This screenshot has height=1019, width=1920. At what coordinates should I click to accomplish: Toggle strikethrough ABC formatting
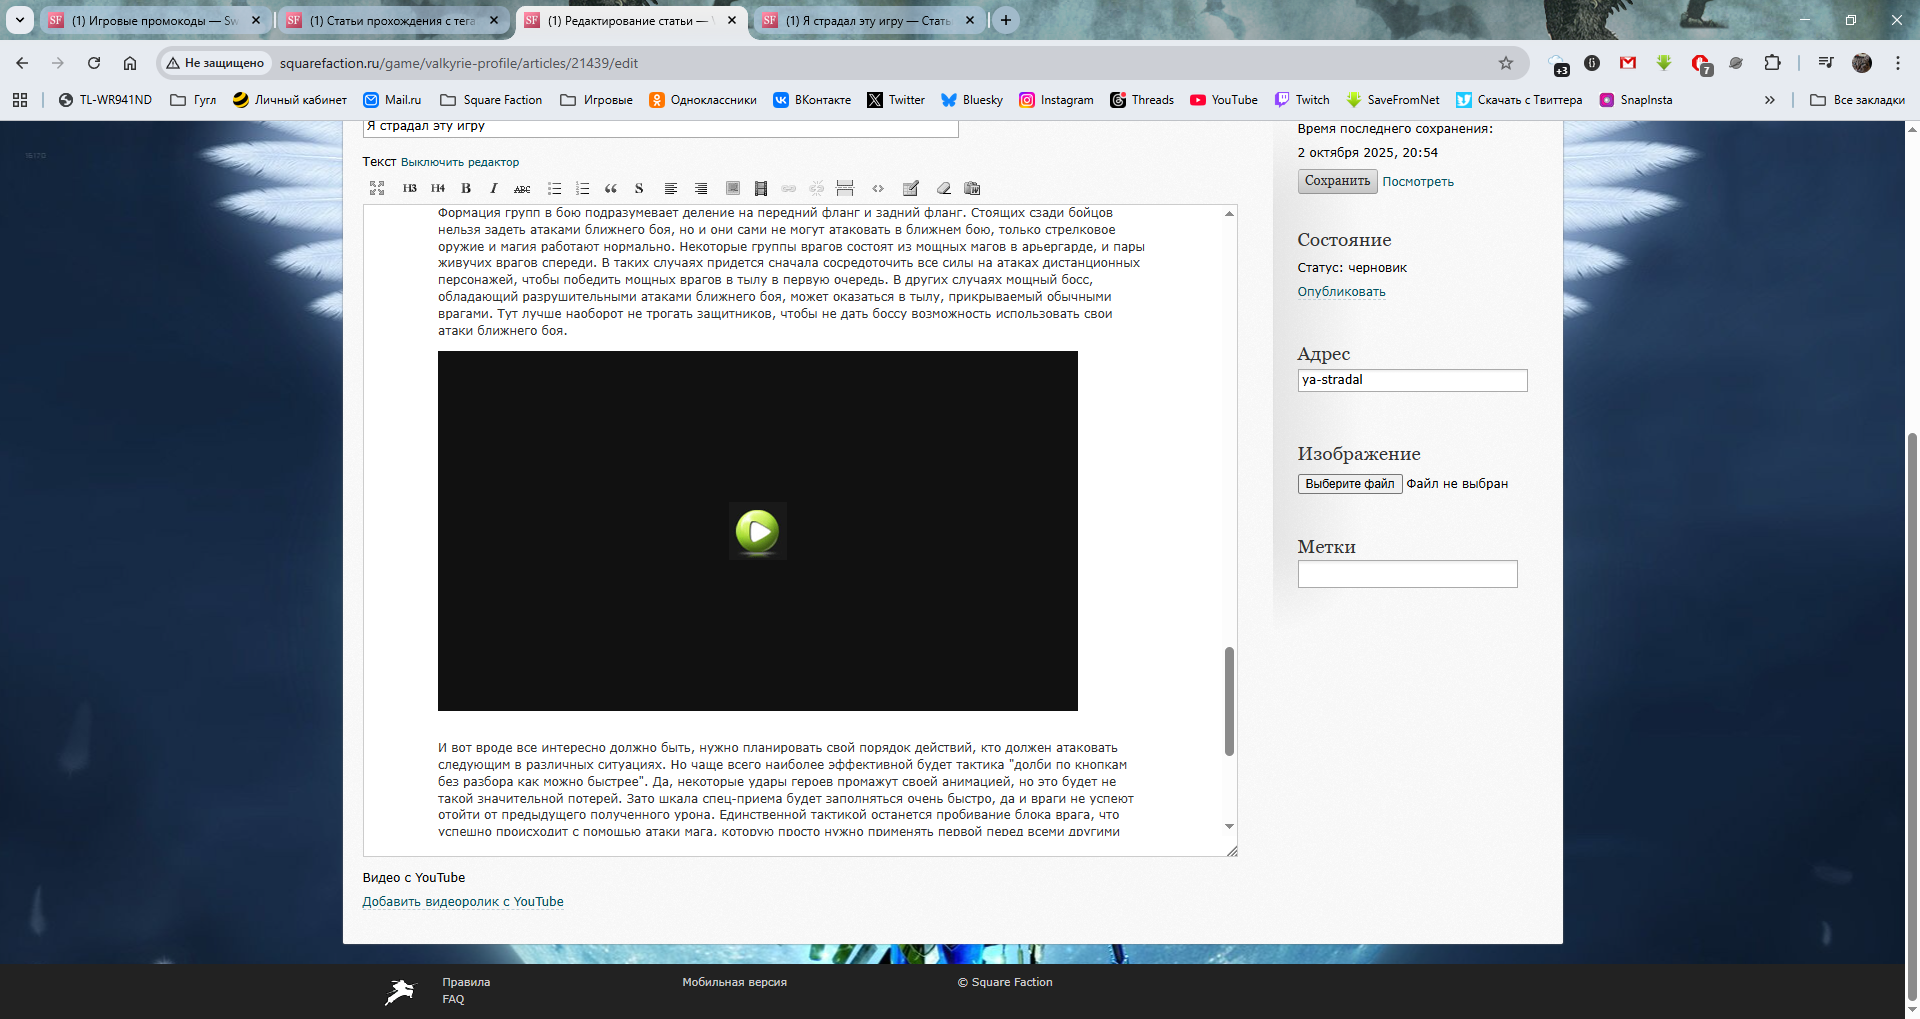pos(522,188)
